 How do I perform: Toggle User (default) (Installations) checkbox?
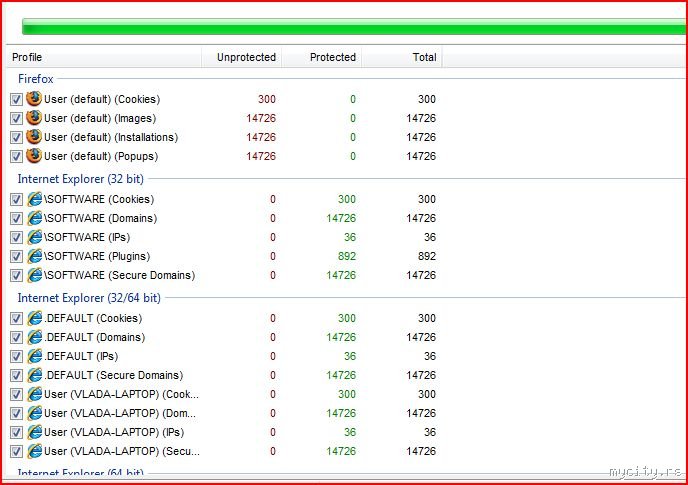[16, 137]
